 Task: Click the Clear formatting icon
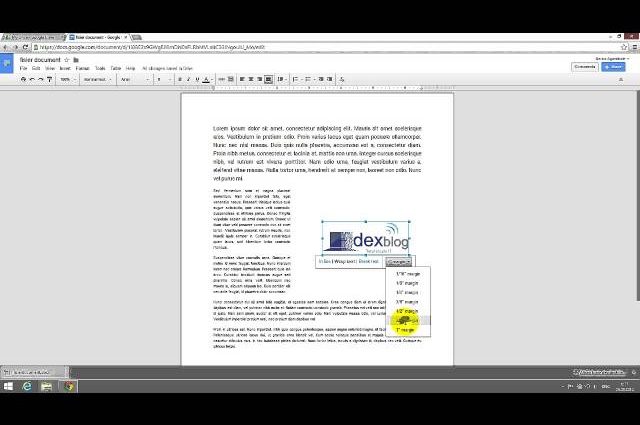point(342,79)
